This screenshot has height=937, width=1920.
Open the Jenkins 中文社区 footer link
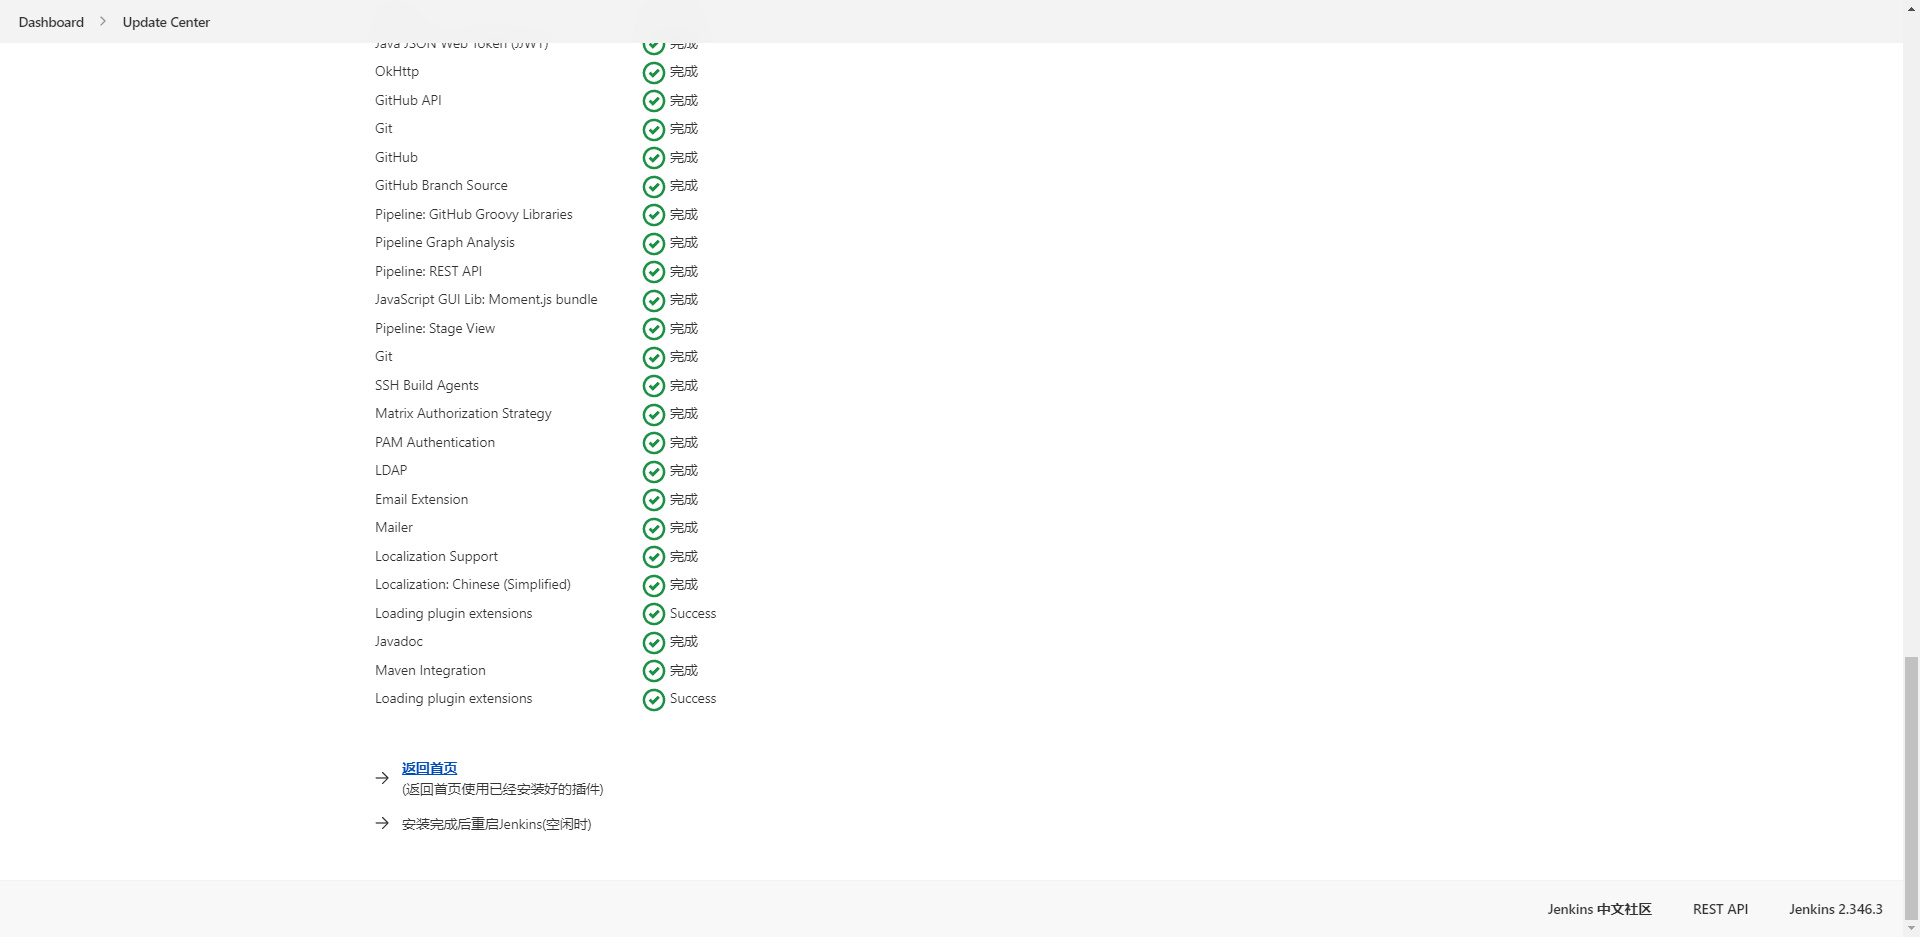(1599, 909)
